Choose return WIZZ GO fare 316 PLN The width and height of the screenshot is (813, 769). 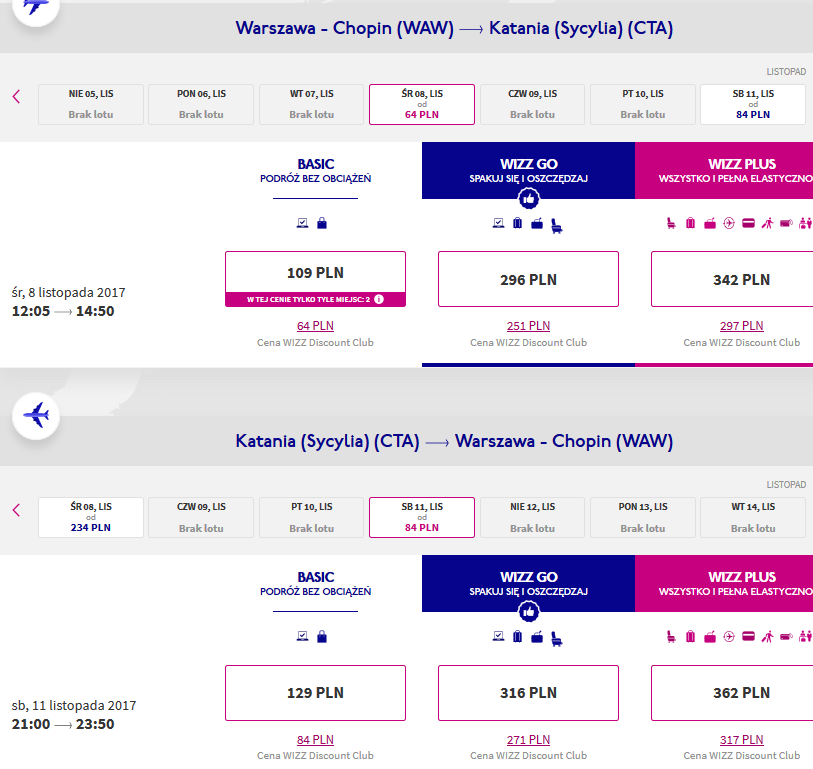(528, 693)
